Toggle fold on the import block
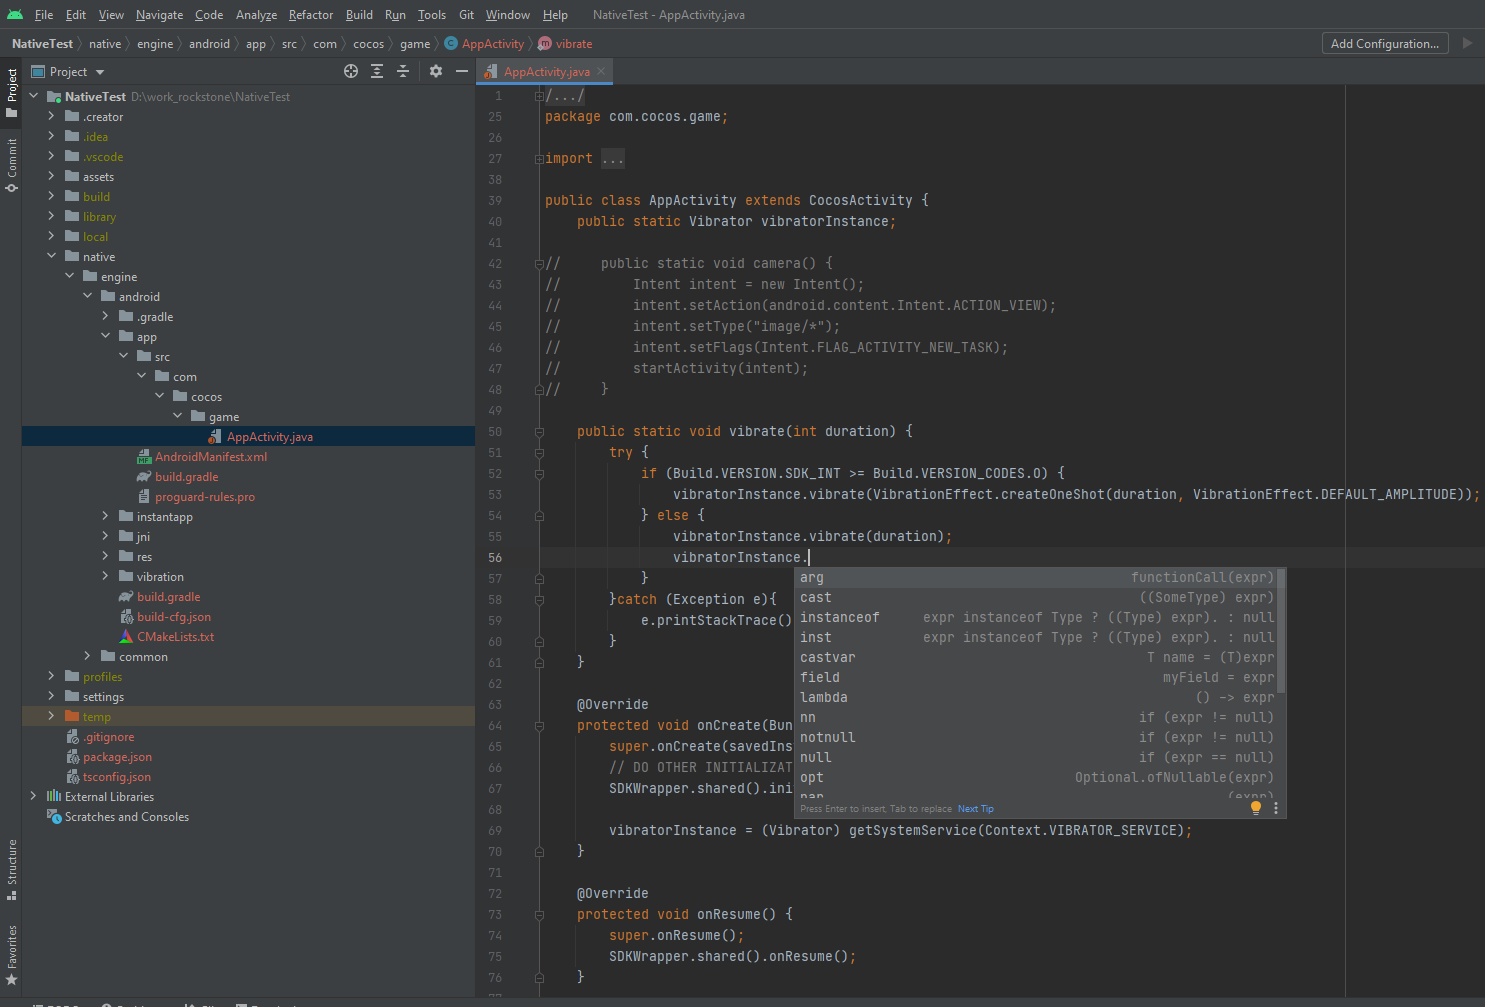1485x1007 pixels. tap(539, 159)
